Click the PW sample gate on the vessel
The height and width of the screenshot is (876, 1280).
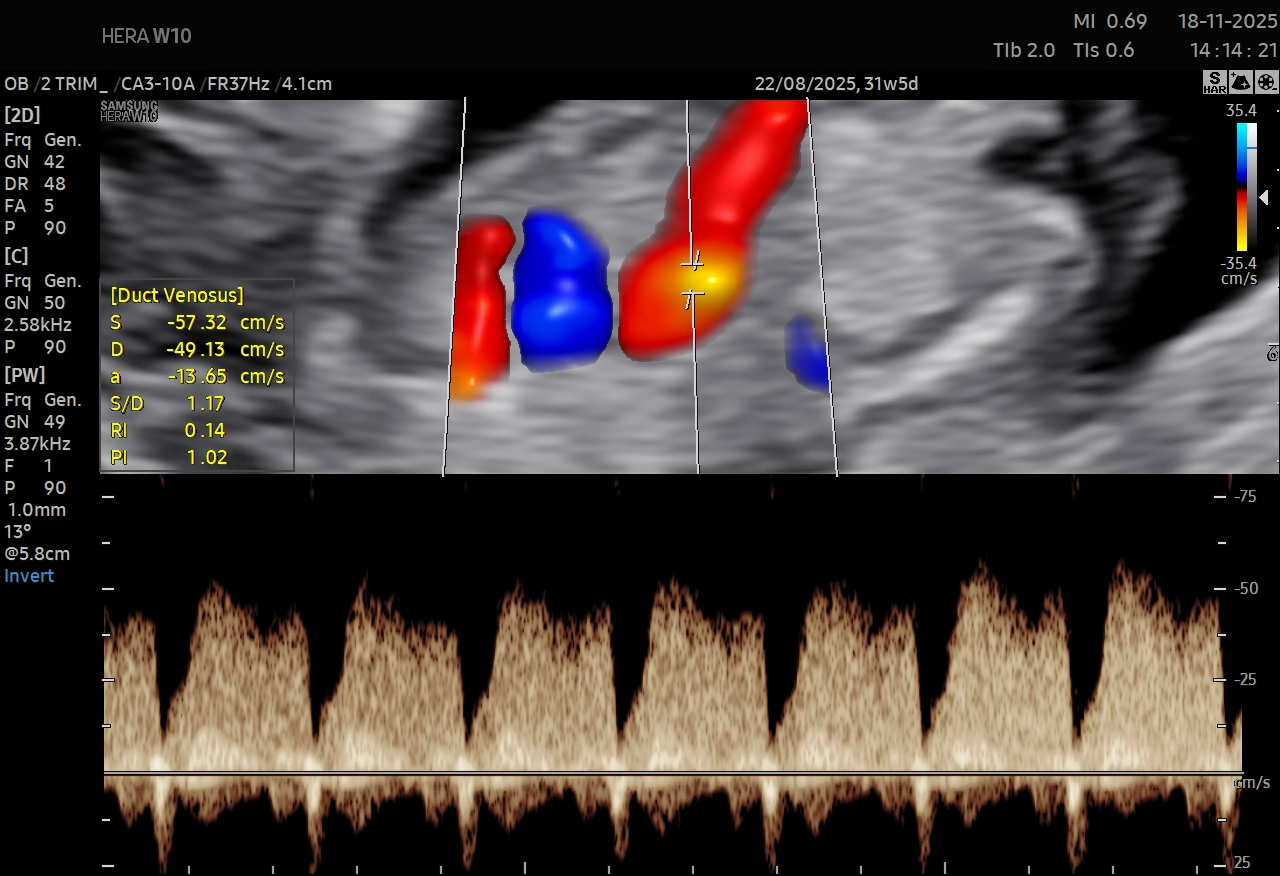click(x=693, y=279)
